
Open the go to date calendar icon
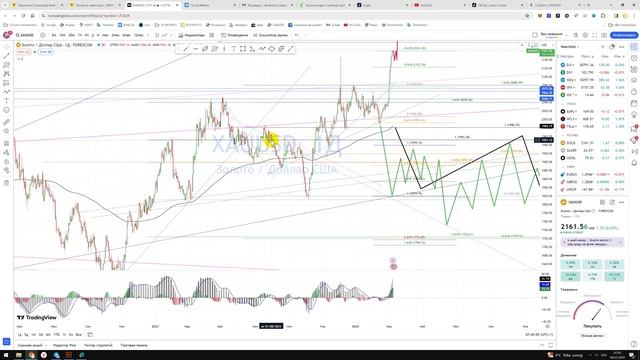click(90, 335)
